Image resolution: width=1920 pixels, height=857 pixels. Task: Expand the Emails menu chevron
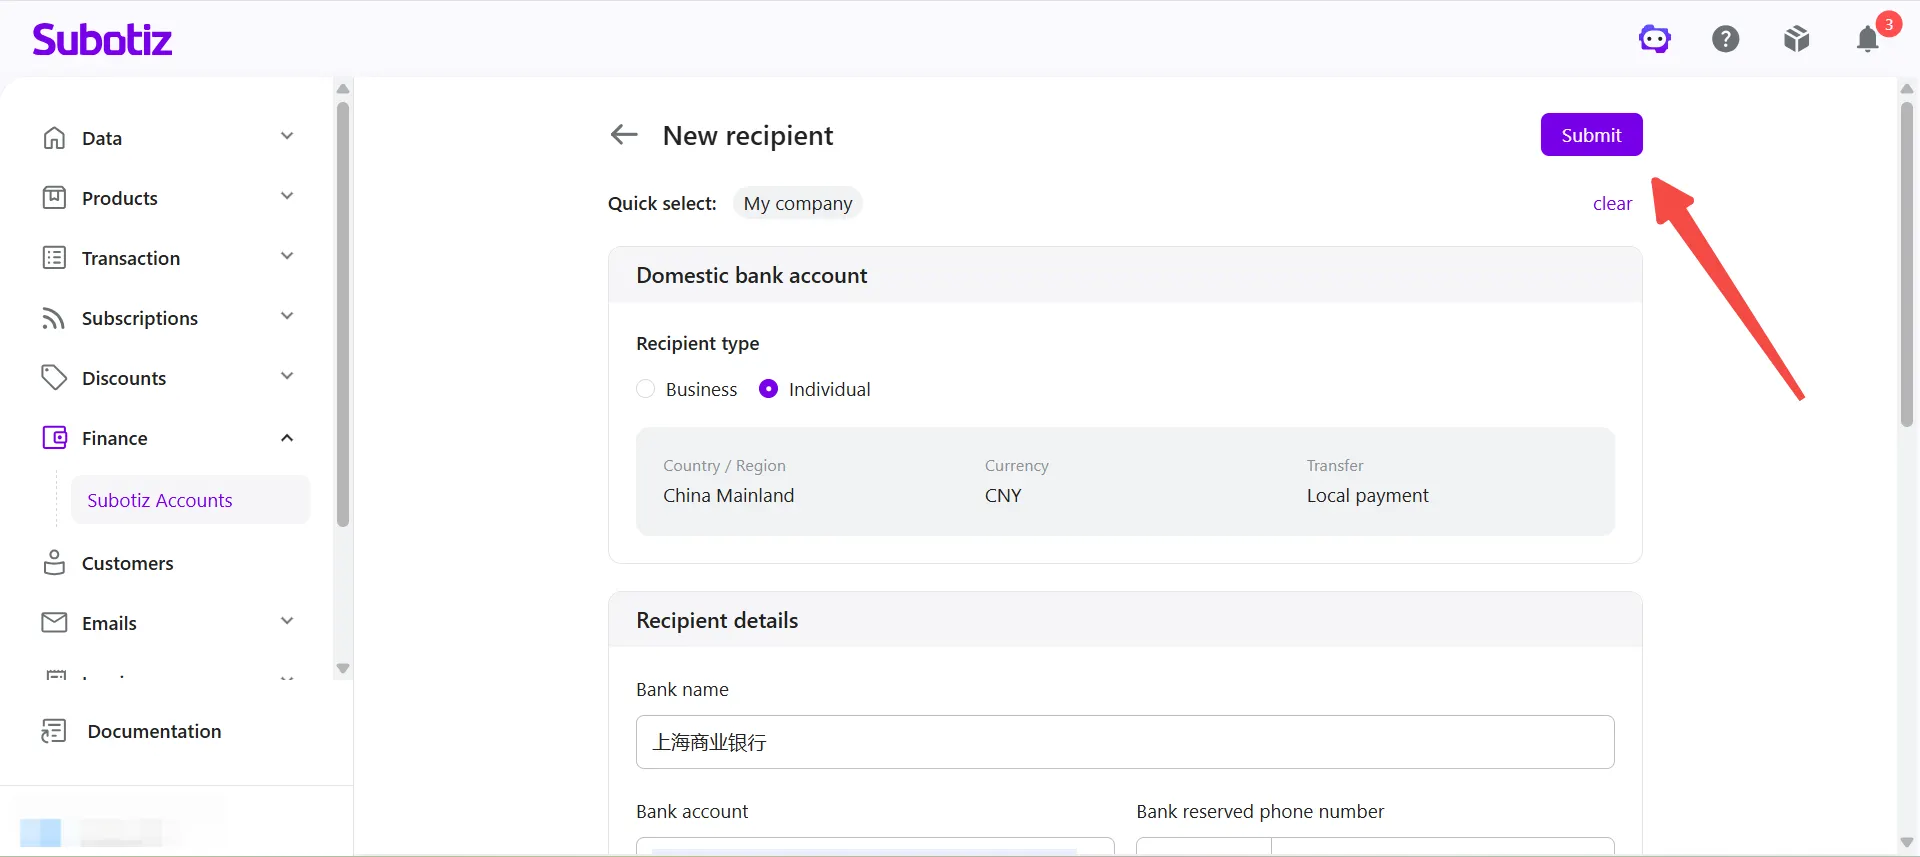click(287, 622)
